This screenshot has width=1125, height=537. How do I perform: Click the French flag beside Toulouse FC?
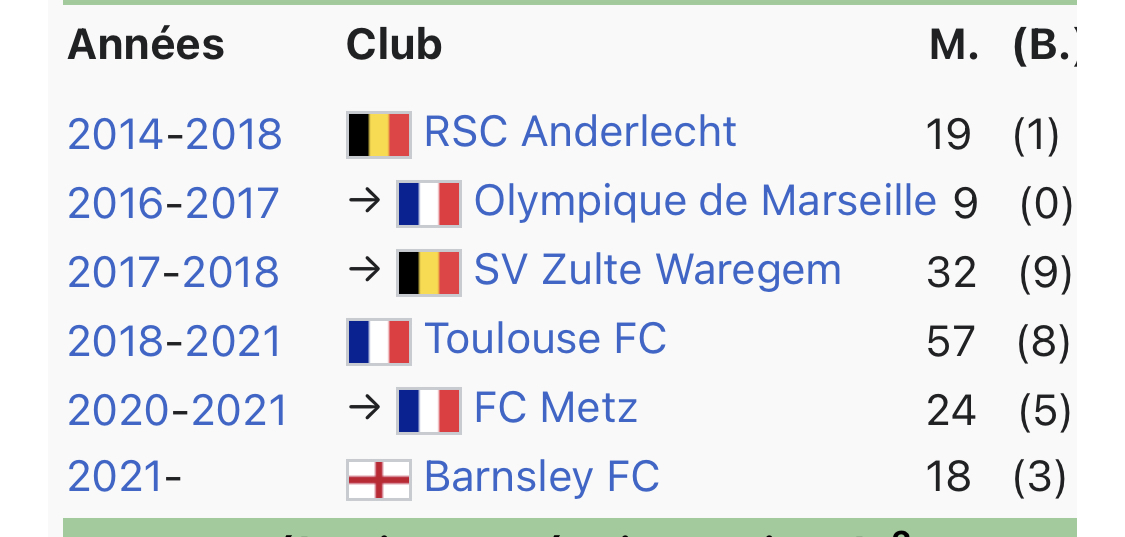pyautogui.click(x=378, y=341)
